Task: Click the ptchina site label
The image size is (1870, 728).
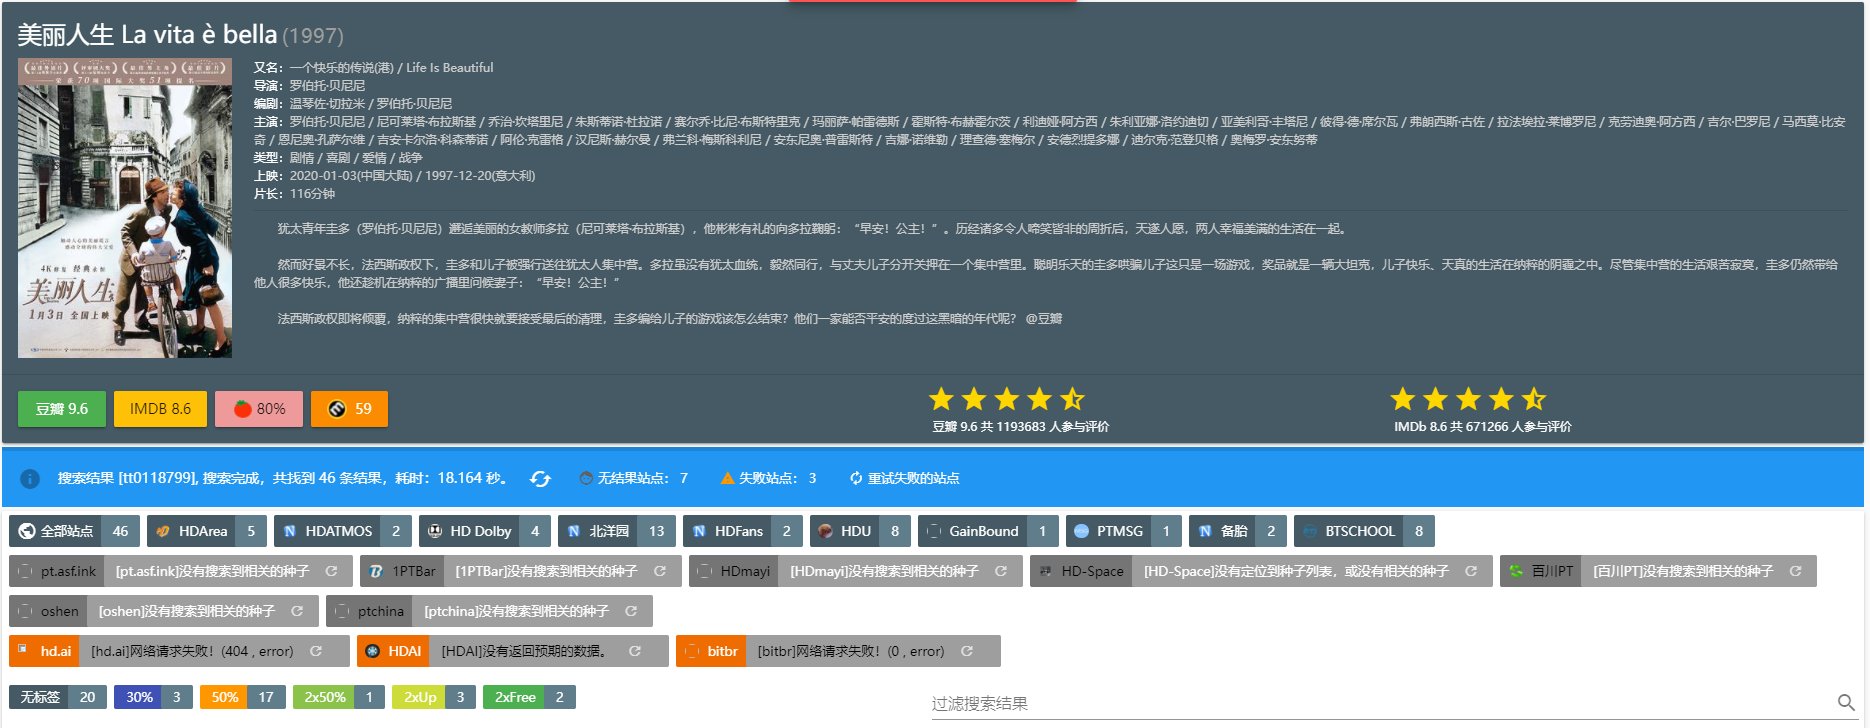Action: pyautogui.click(x=368, y=611)
